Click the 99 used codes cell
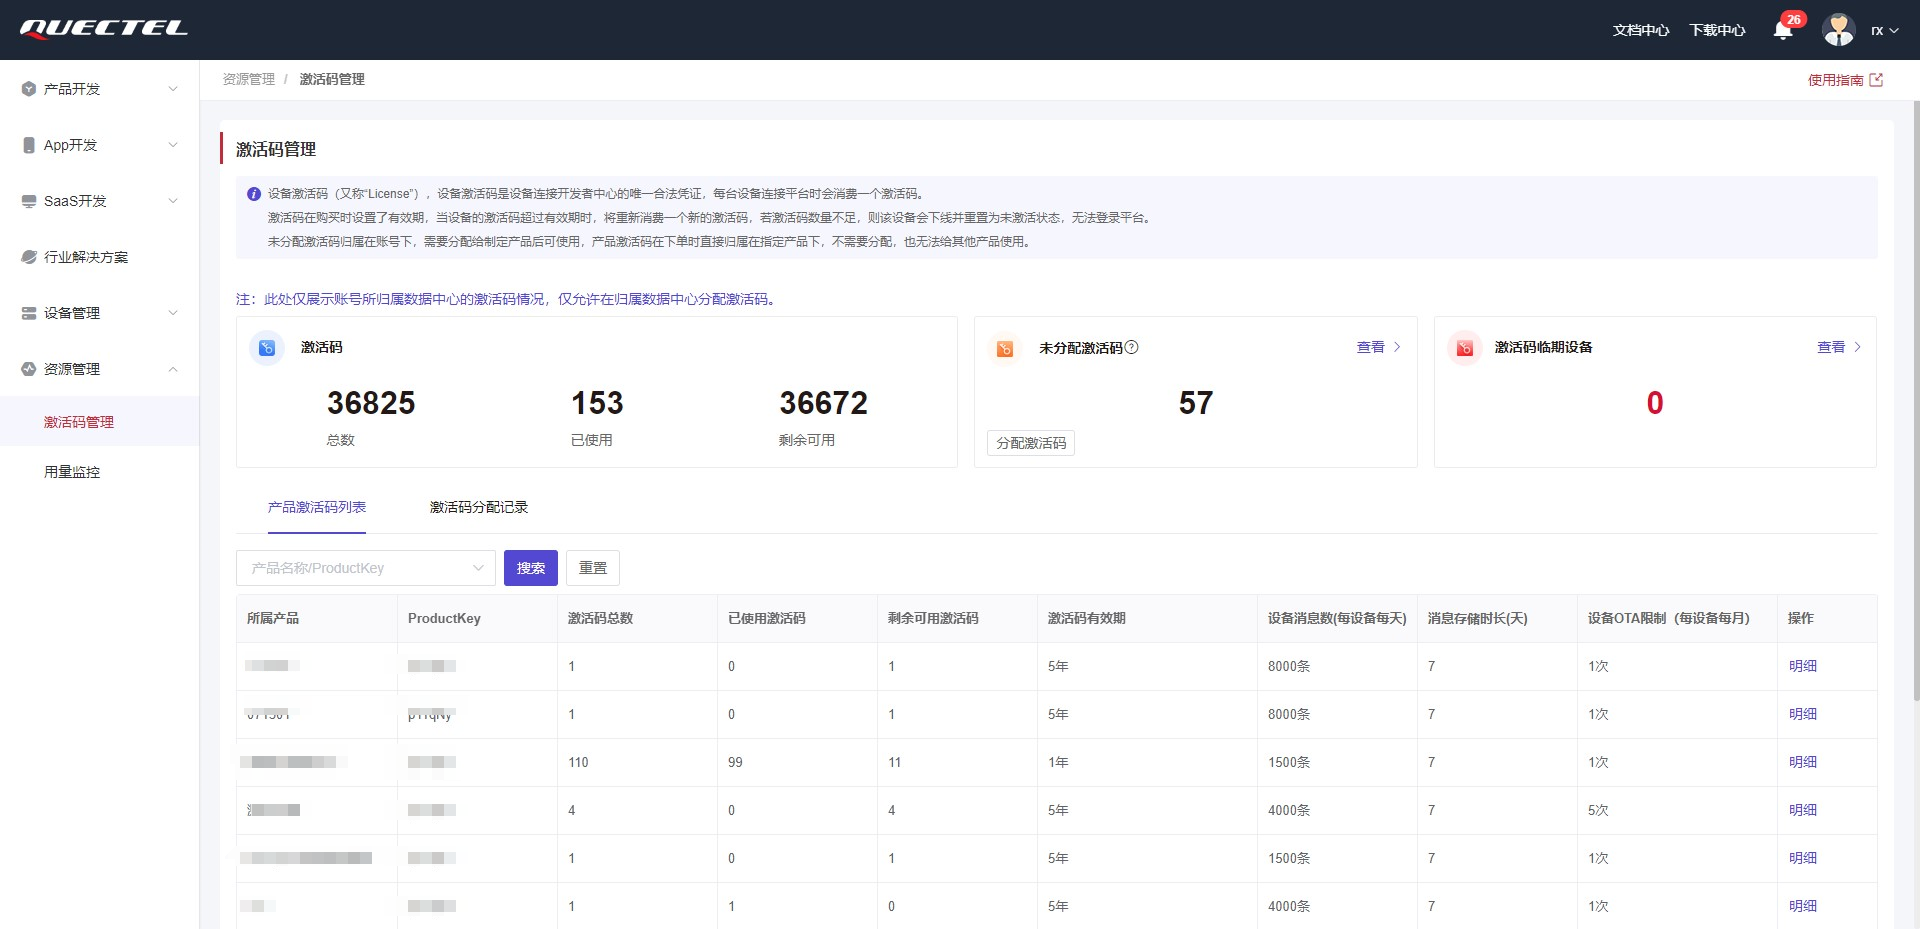The height and width of the screenshot is (929, 1920). tap(797, 762)
